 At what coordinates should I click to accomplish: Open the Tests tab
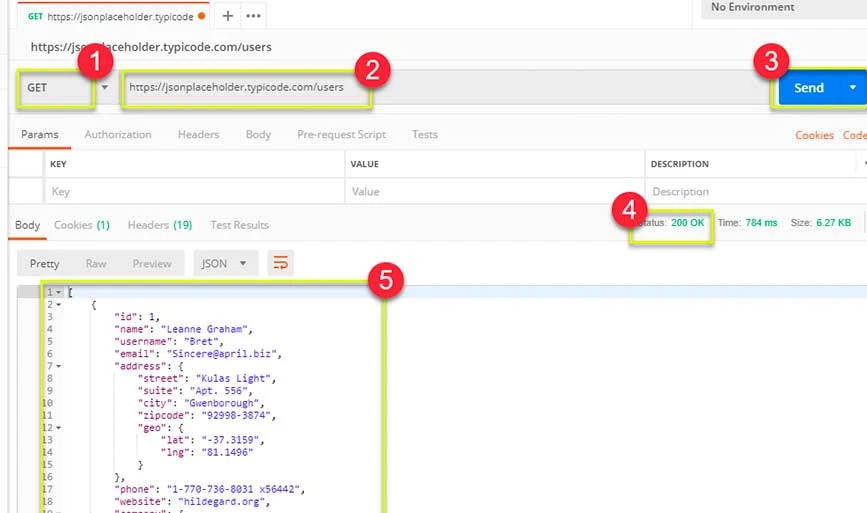pyautogui.click(x=425, y=134)
